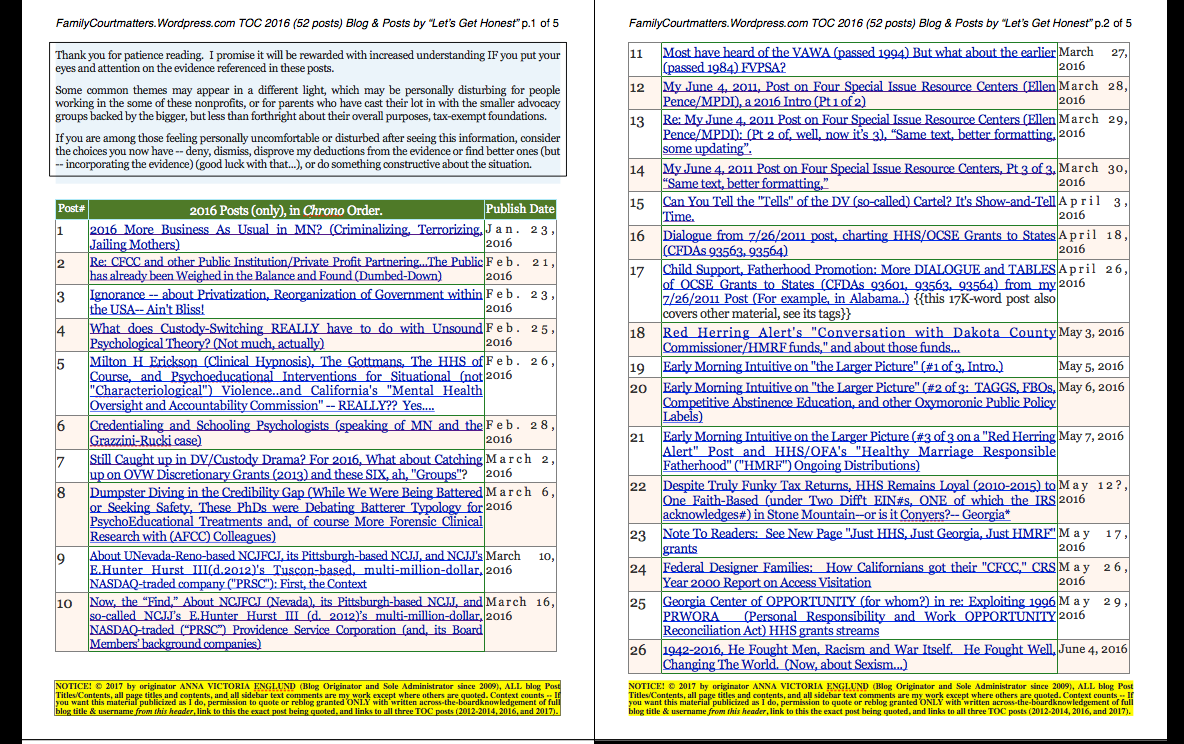Open About UNevada-Reno-based NCJFCJ post link
This screenshot has width=1184, height=744.
[285, 557]
